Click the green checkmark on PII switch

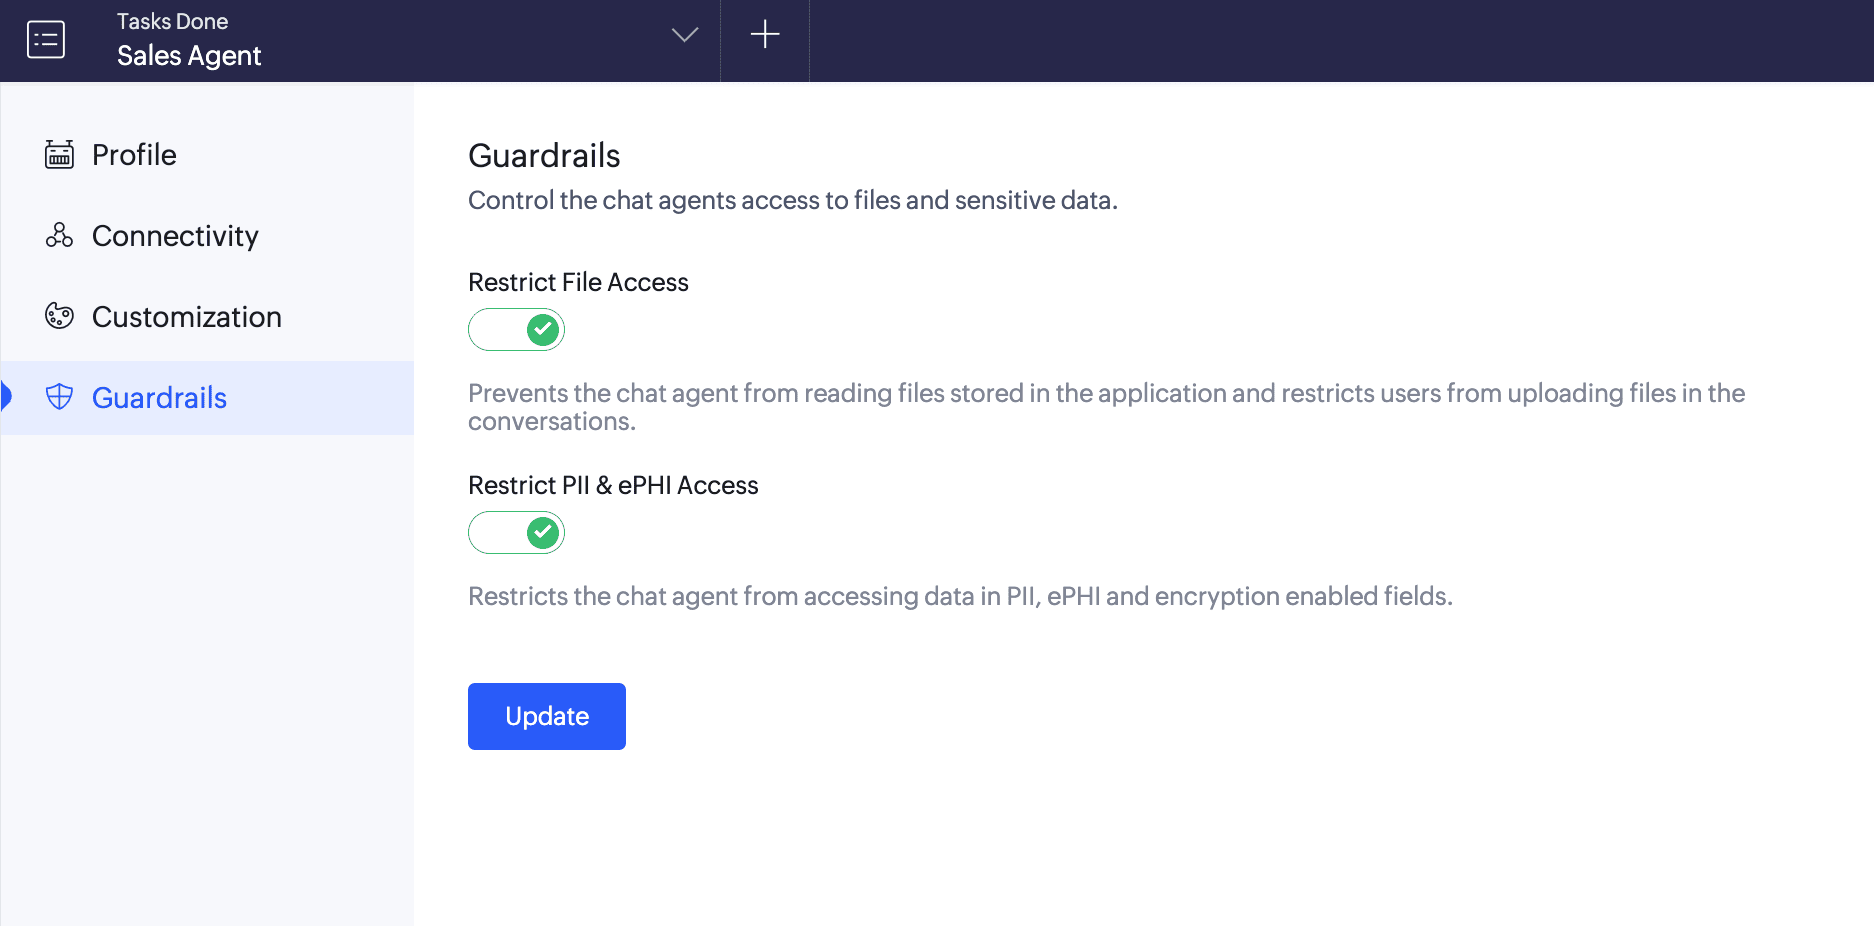[543, 532]
